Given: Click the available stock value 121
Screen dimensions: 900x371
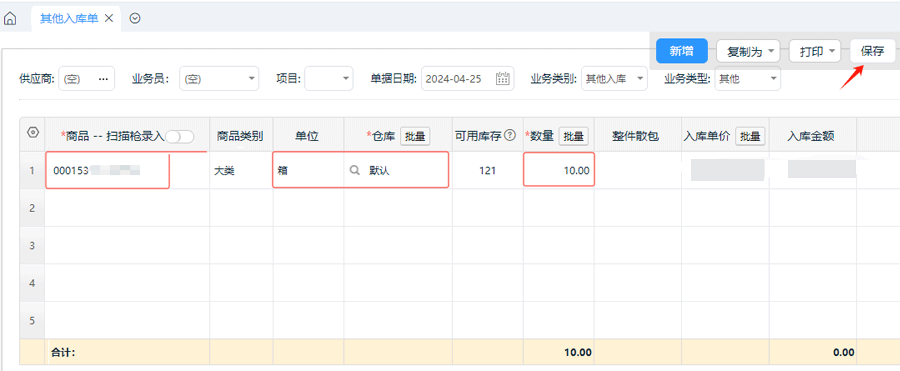Looking at the screenshot, I should (x=488, y=171).
